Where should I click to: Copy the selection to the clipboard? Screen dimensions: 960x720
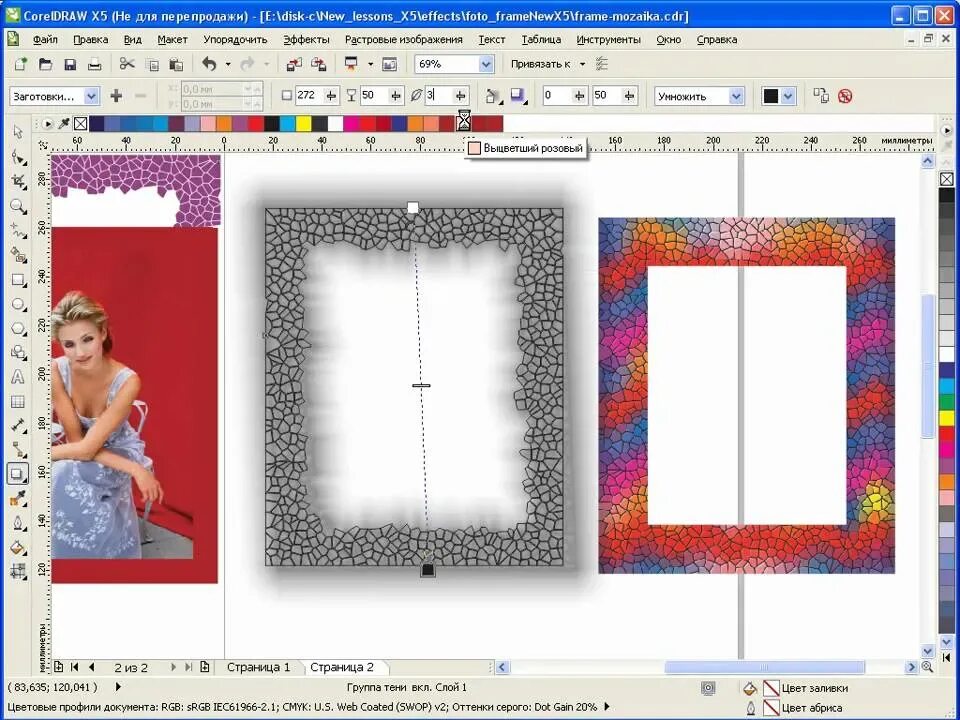152,64
